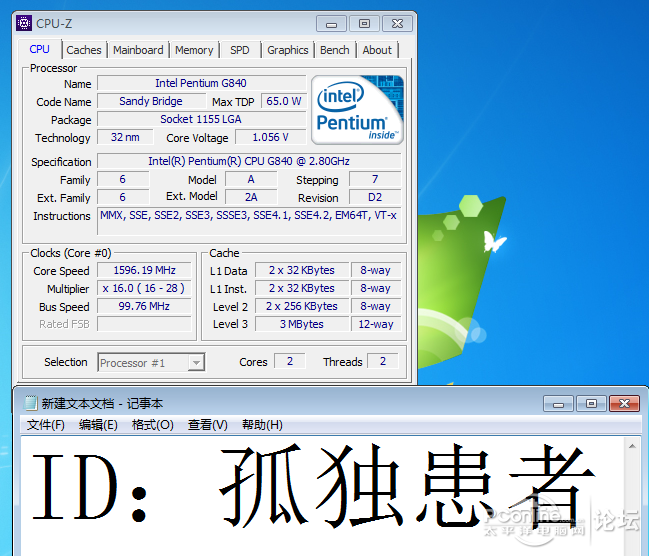Close the CPU-Z window

point(397,24)
